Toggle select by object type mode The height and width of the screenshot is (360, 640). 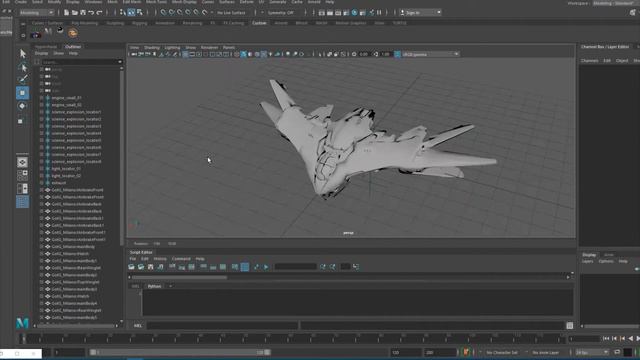pyautogui.click(x=131, y=13)
